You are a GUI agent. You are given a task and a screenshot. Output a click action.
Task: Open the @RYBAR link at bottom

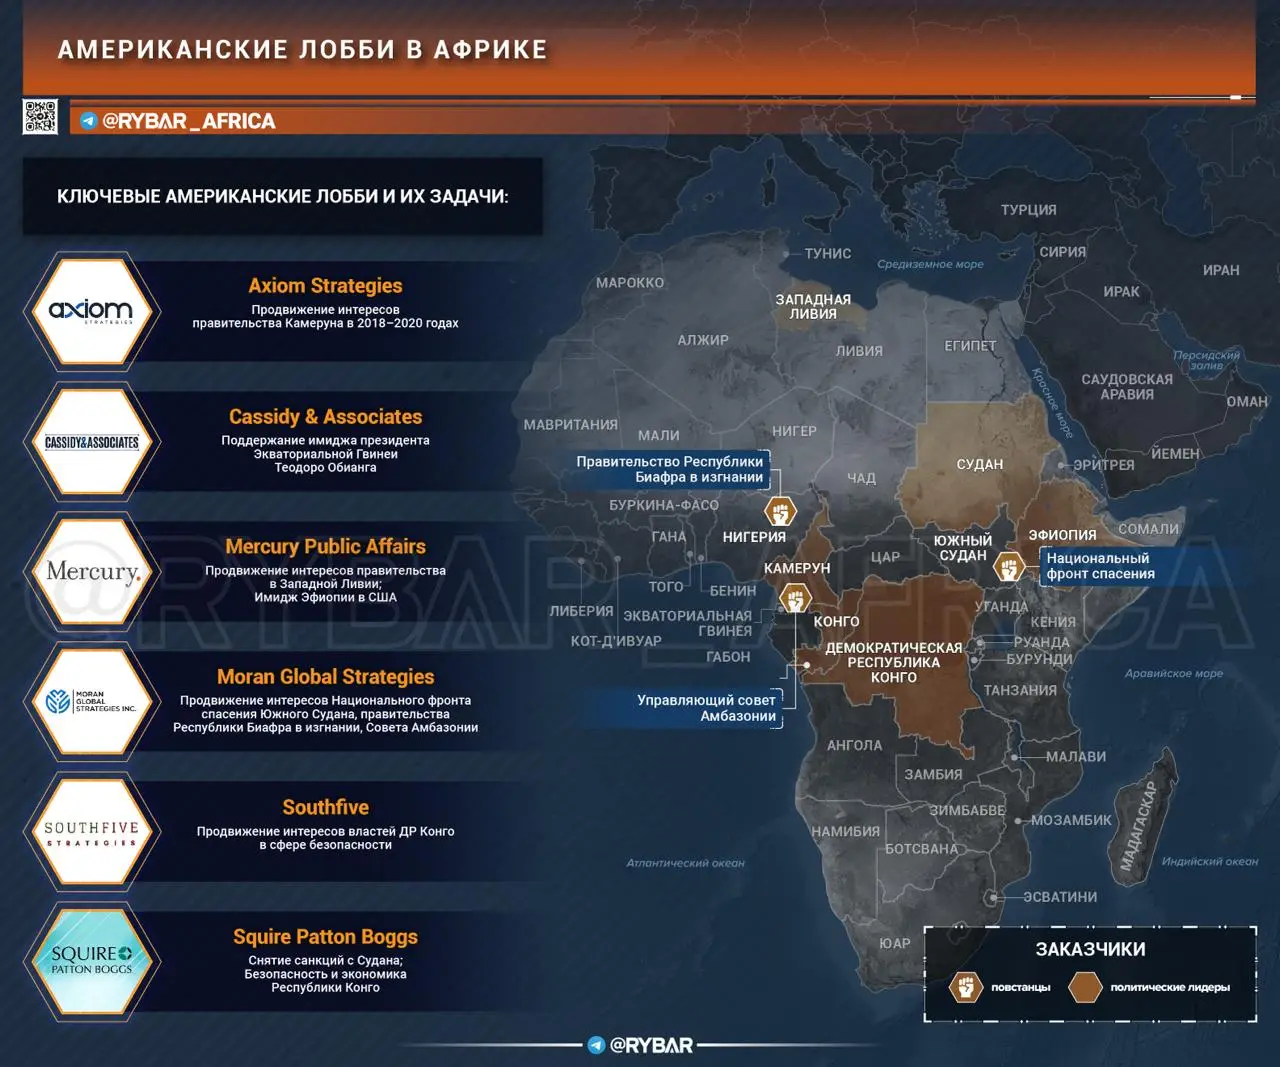[651, 1045]
